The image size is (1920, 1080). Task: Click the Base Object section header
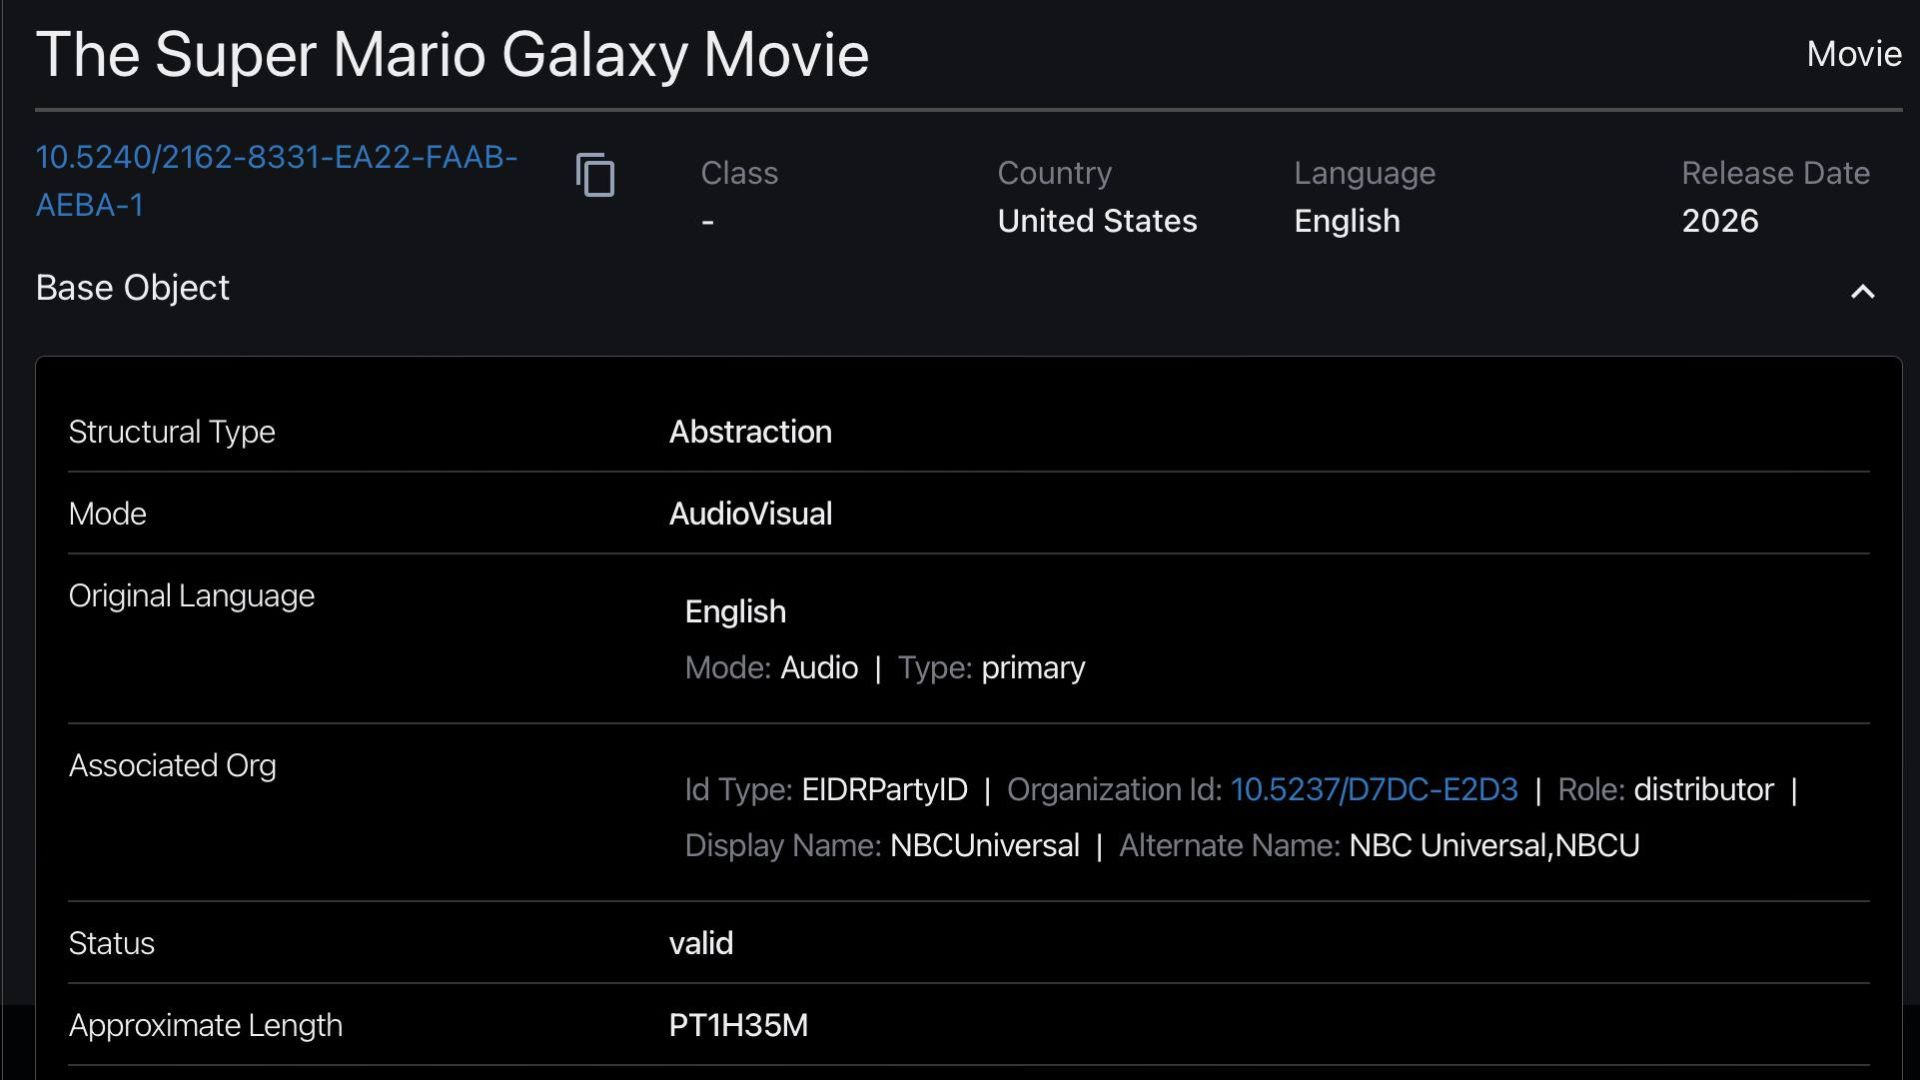click(x=133, y=288)
